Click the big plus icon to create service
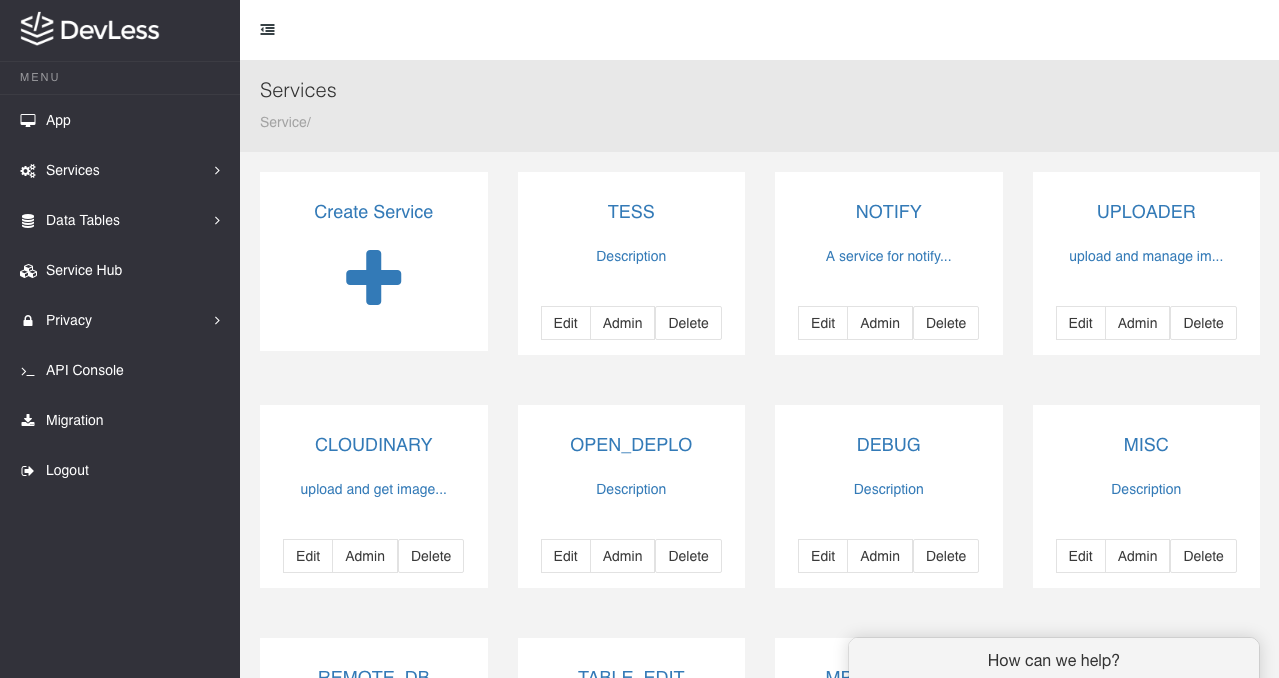This screenshot has height=678, width=1279. [x=374, y=277]
